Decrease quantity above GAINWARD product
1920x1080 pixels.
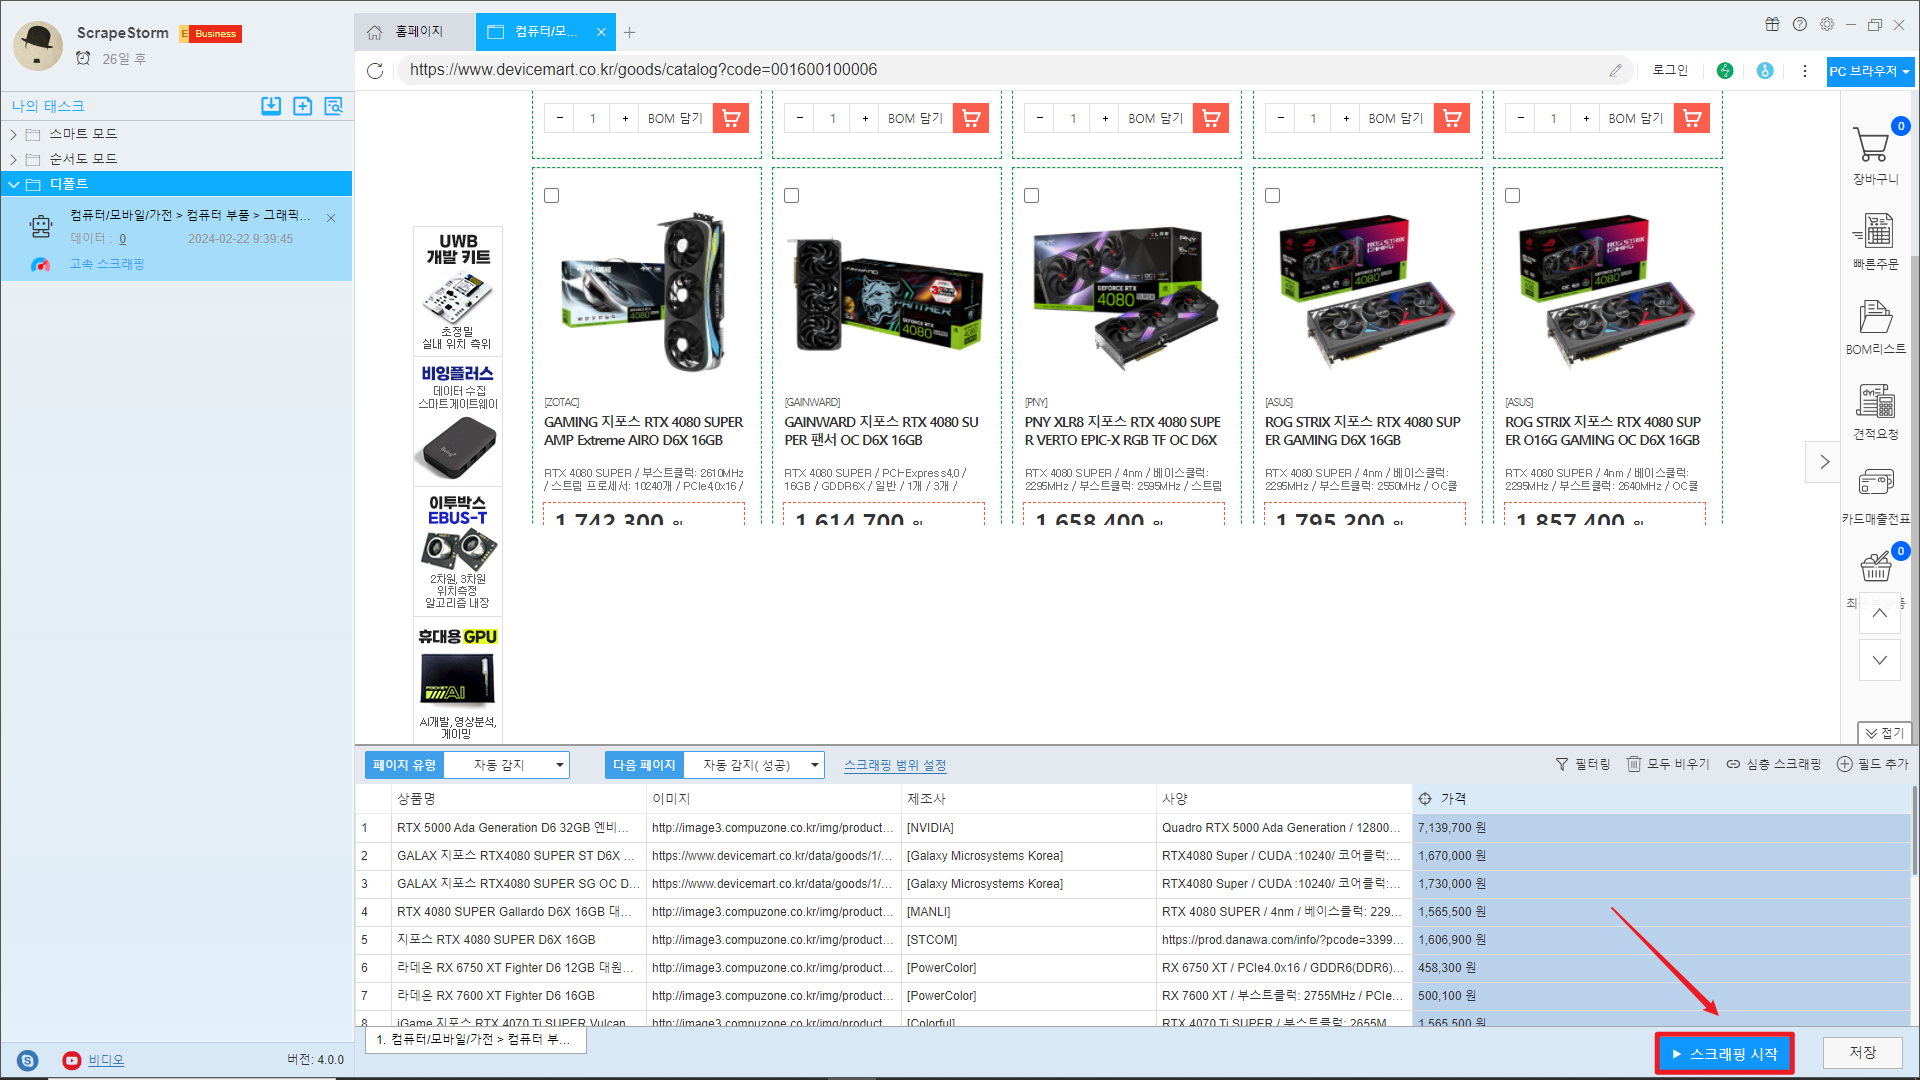tap(800, 118)
